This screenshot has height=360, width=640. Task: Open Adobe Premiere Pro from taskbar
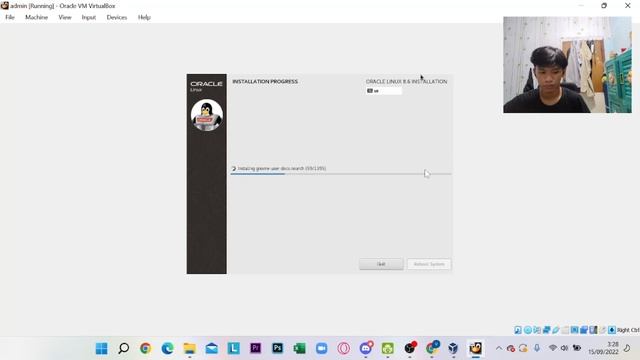point(256,348)
